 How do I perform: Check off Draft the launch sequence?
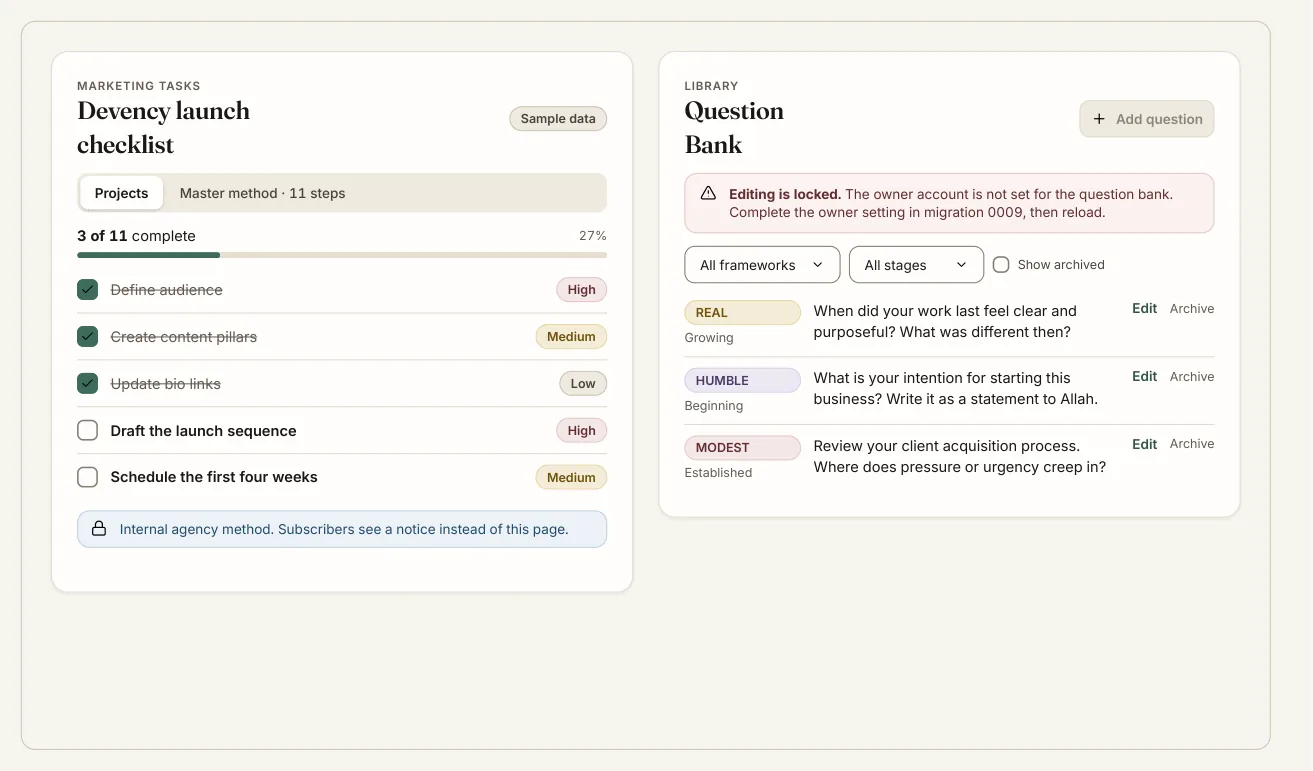tap(88, 431)
